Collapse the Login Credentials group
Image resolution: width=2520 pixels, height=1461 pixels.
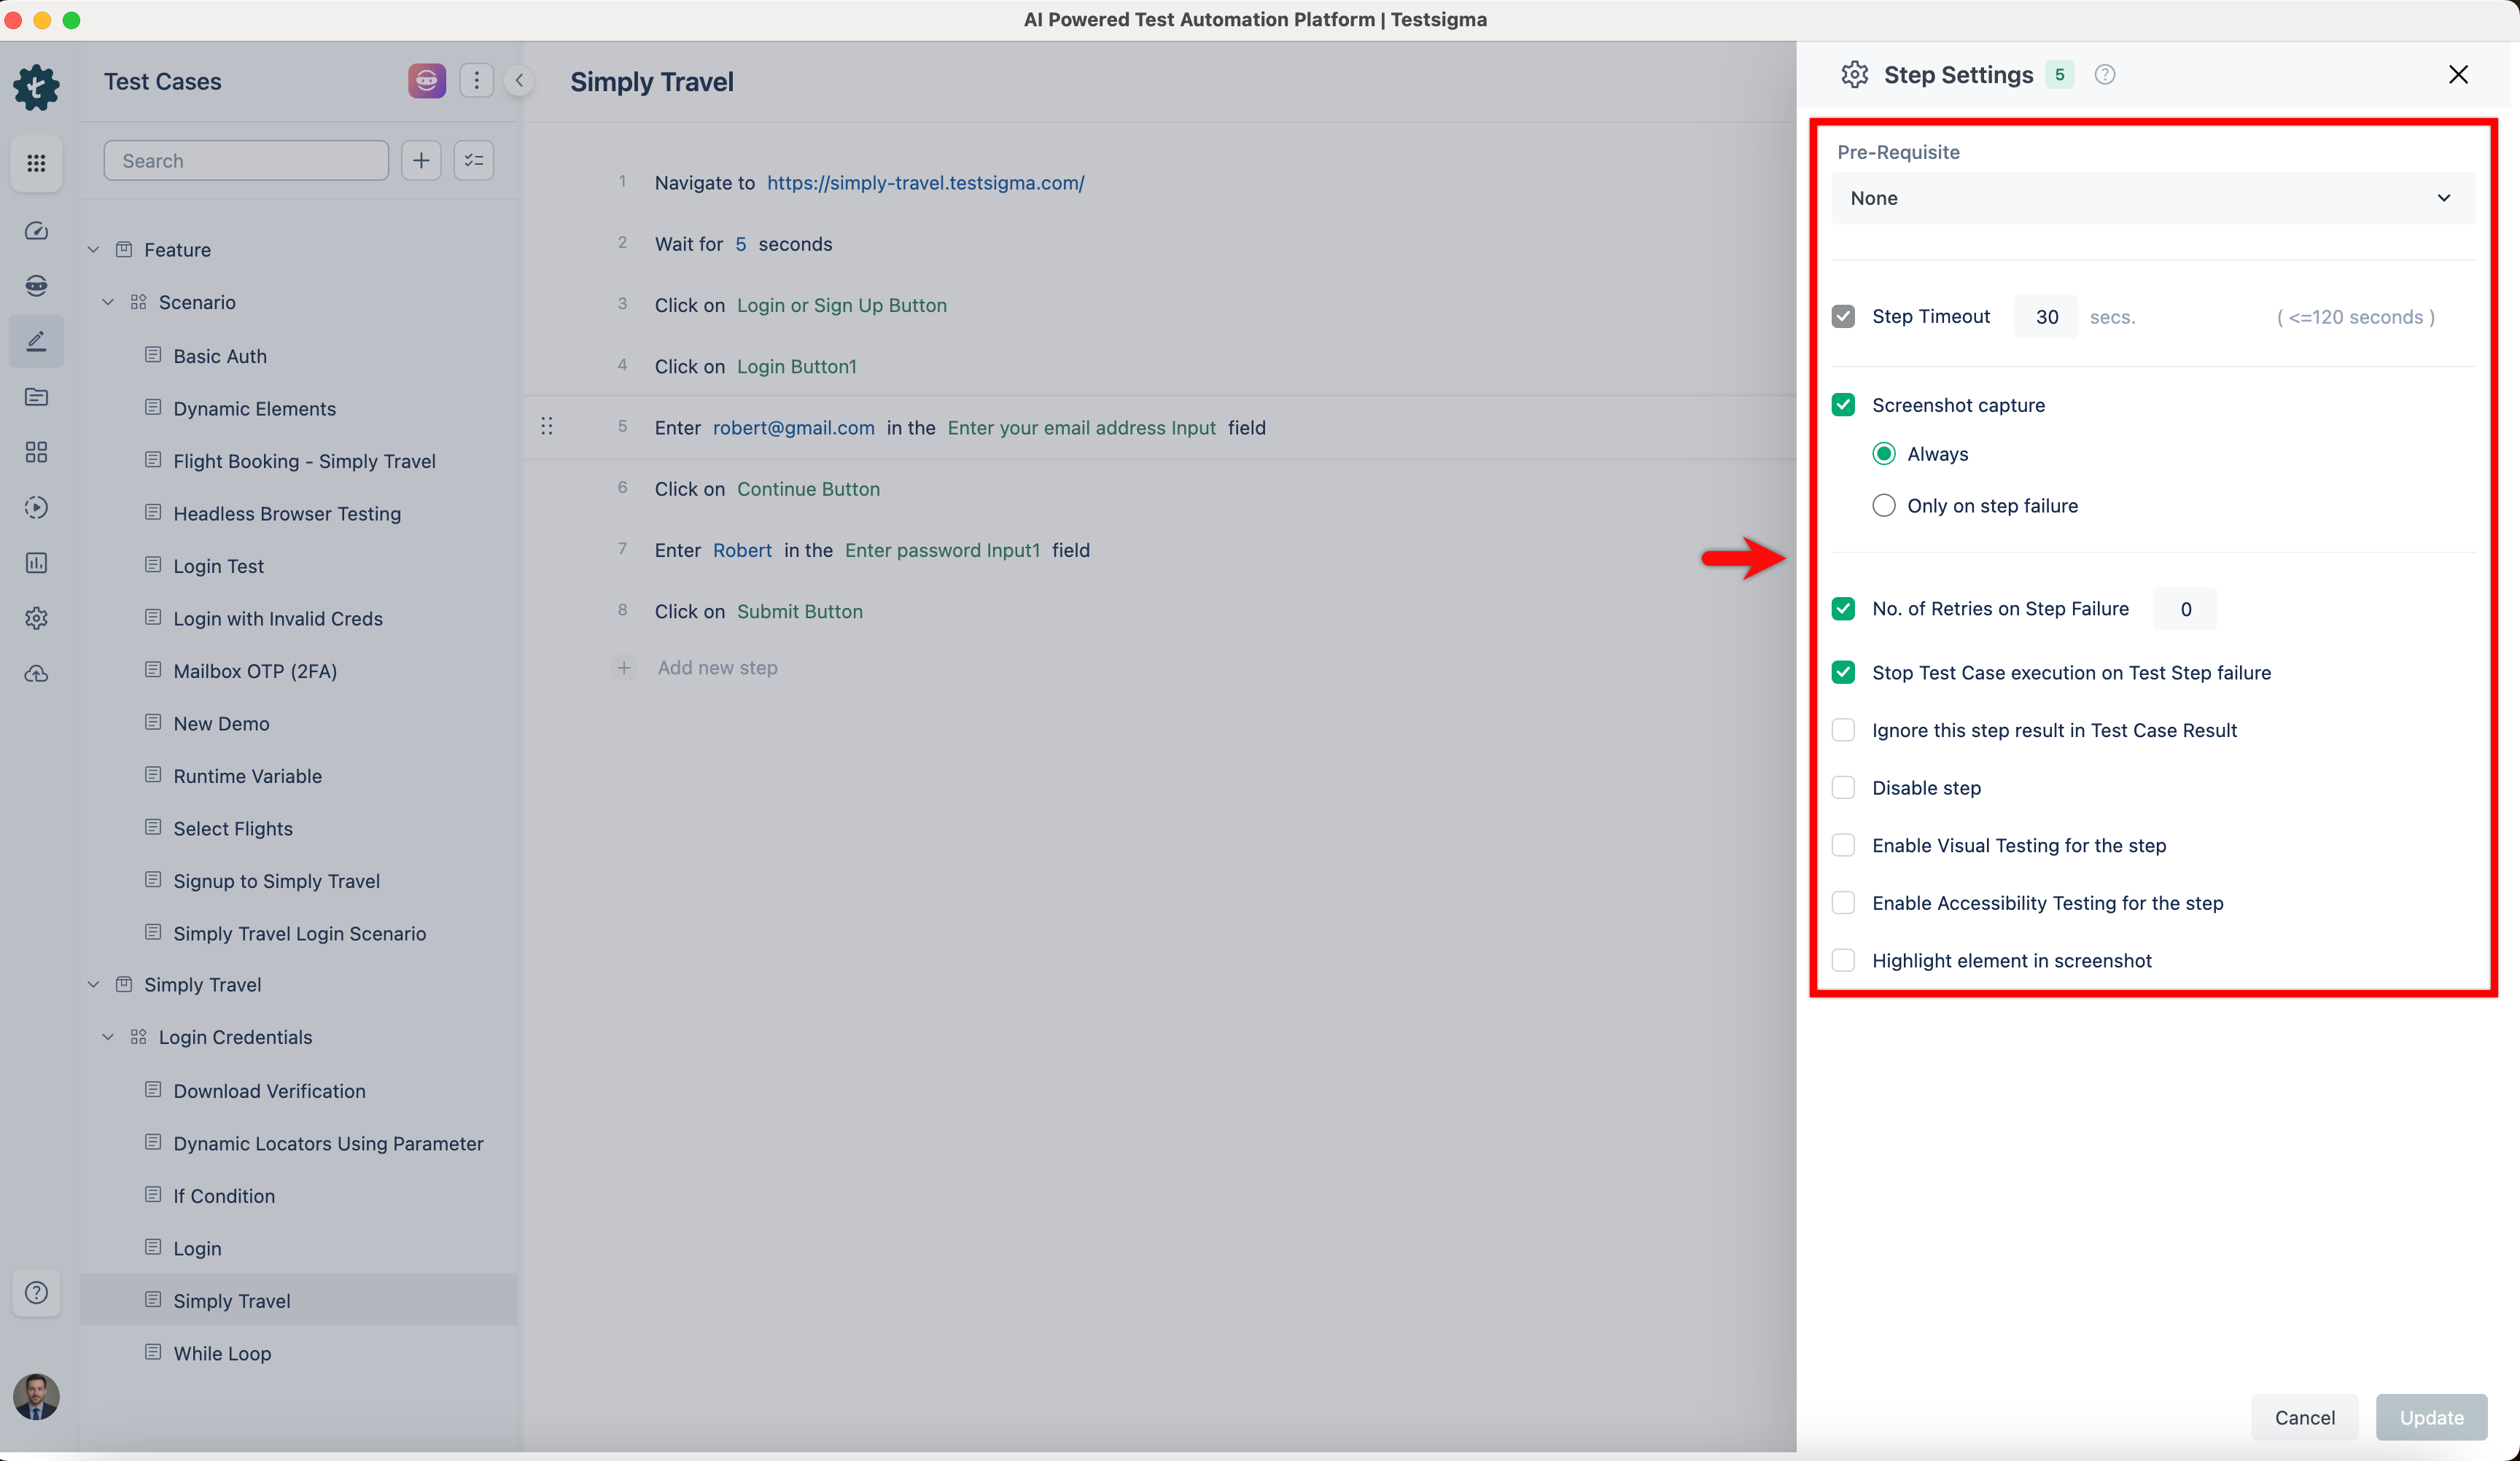tap(108, 1037)
